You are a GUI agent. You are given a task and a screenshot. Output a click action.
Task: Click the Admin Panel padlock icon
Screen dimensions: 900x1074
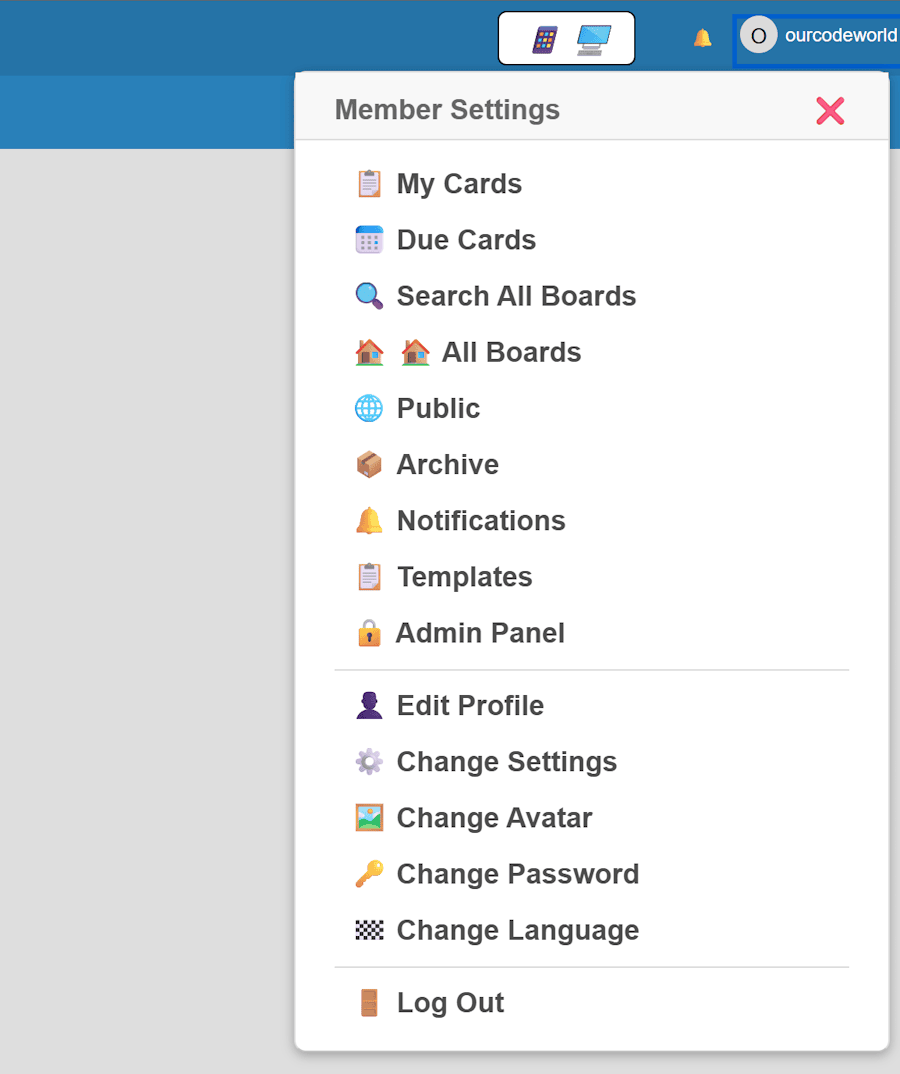(x=369, y=633)
